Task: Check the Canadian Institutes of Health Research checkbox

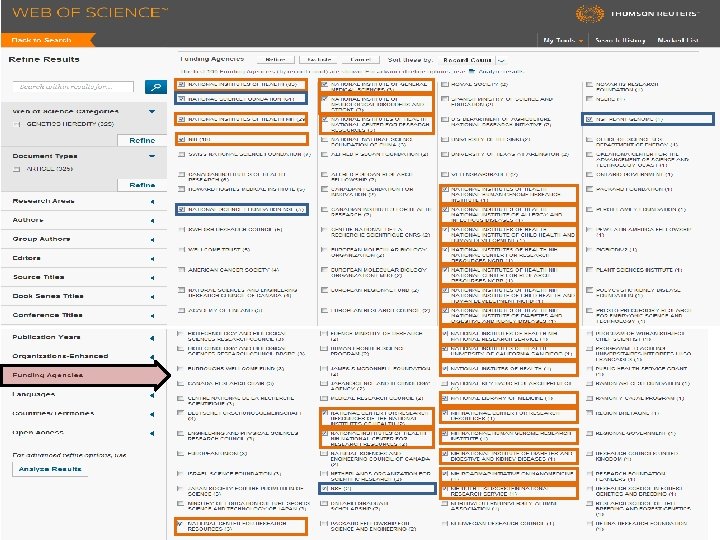Action: tap(181, 174)
